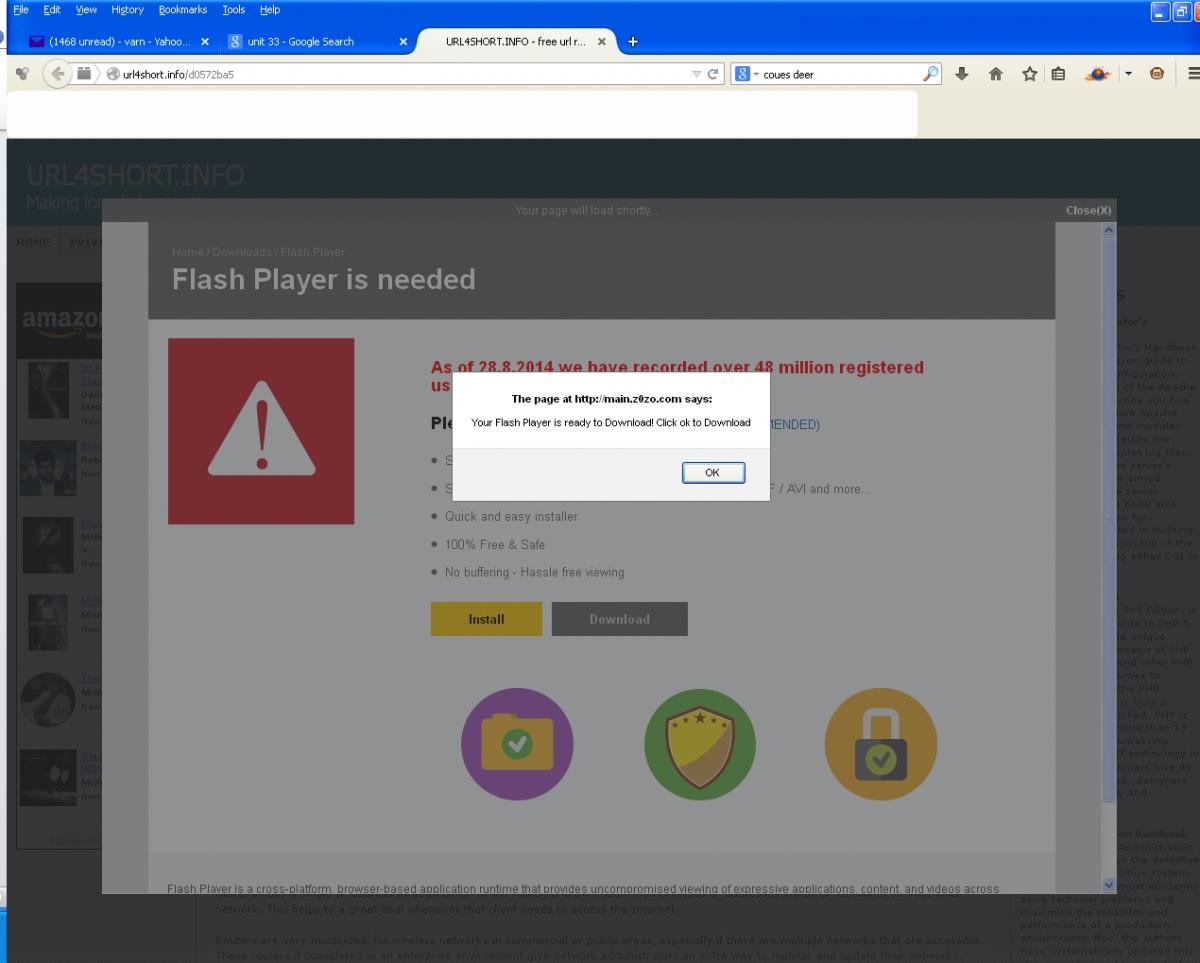
Task: Switch to the Yahoo mail tab
Action: tap(118, 42)
